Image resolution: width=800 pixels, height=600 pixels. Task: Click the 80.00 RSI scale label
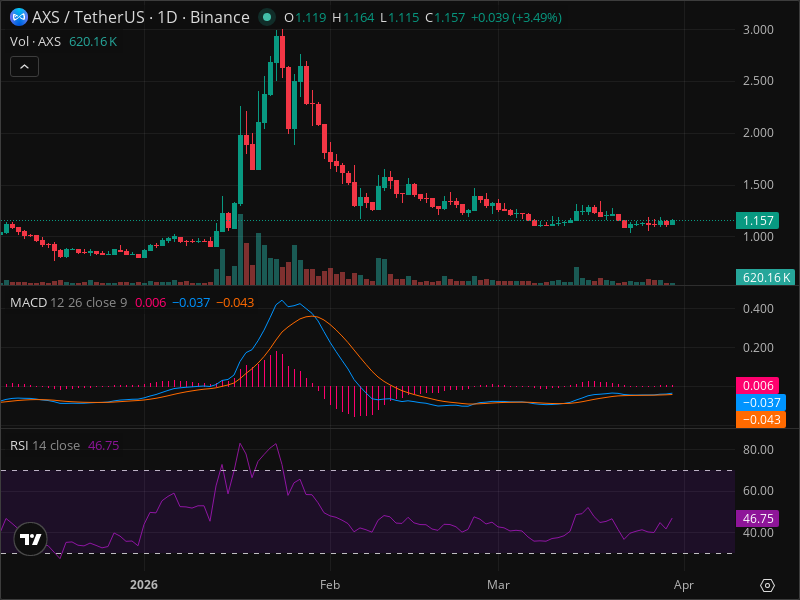pos(758,449)
